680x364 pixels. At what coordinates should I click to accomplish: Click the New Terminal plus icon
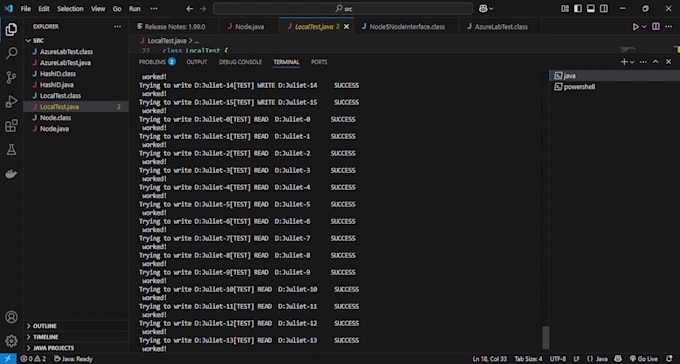click(x=624, y=62)
